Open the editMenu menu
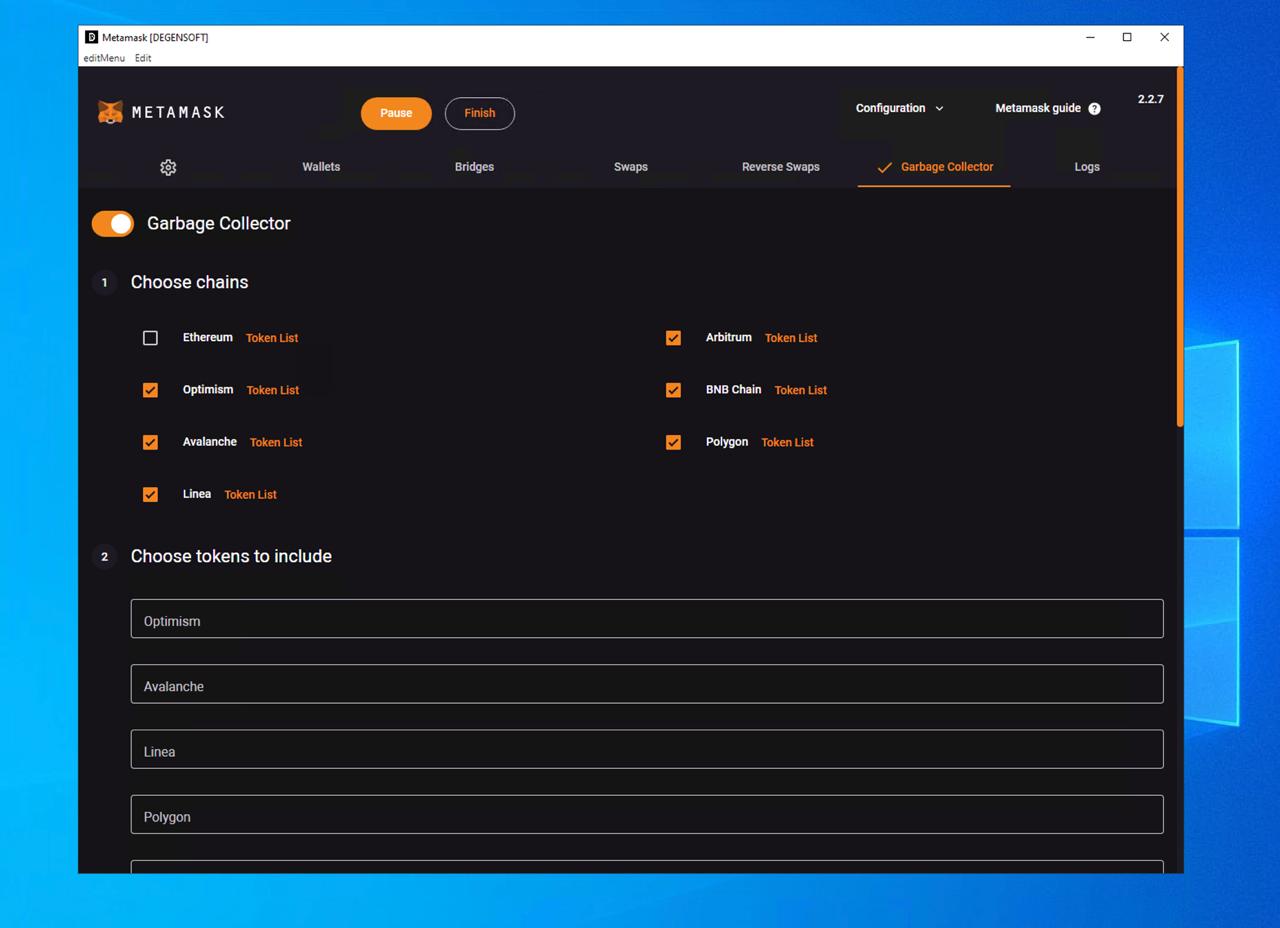Viewport: 1280px width, 928px height. [104, 58]
